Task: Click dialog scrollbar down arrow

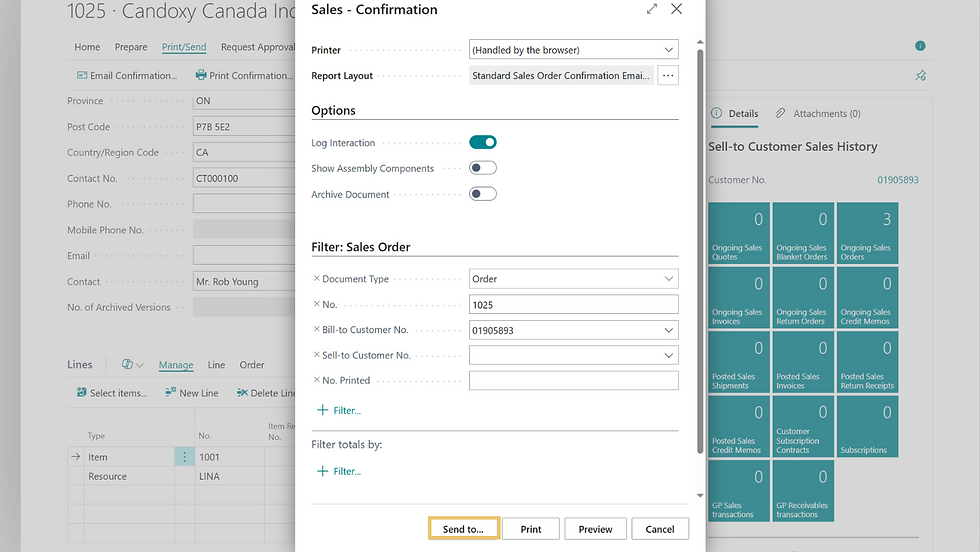Action: [x=700, y=495]
